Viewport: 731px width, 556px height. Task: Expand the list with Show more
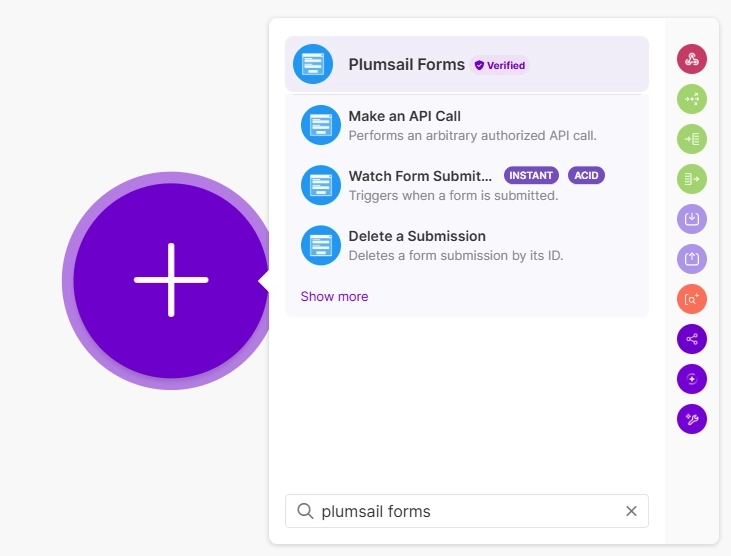coord(334,297)
